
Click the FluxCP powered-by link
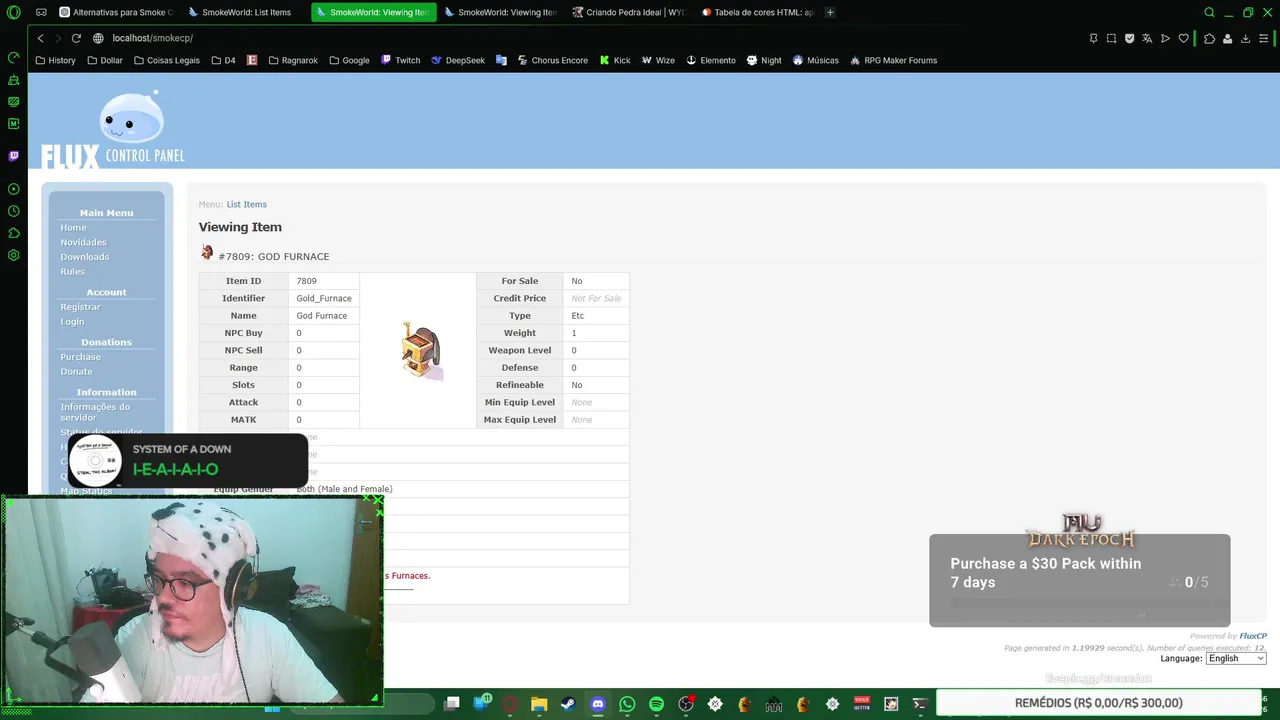[1253, 636]
